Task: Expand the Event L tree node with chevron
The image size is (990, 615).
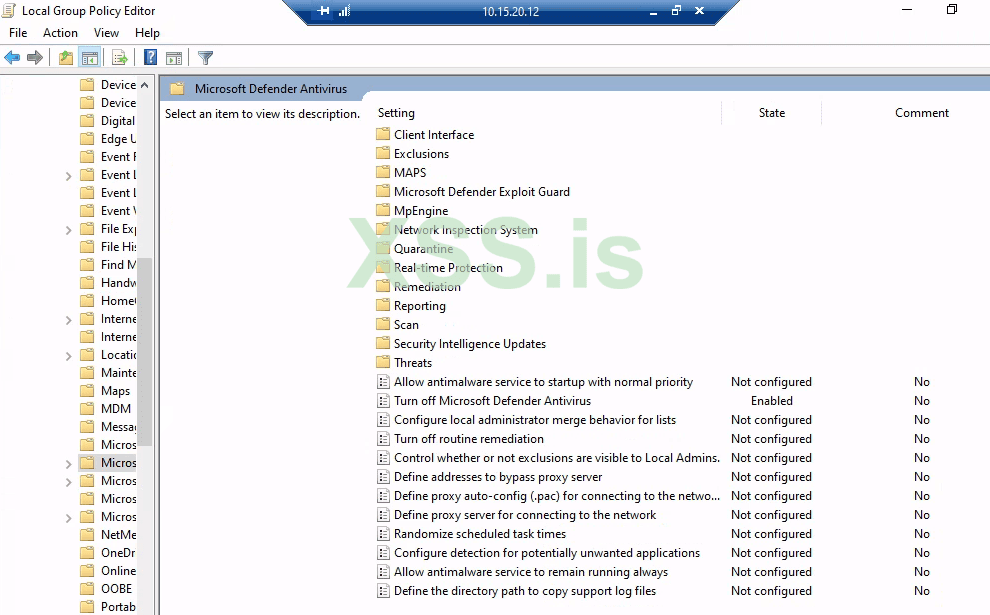Action: tap(68, 176)
